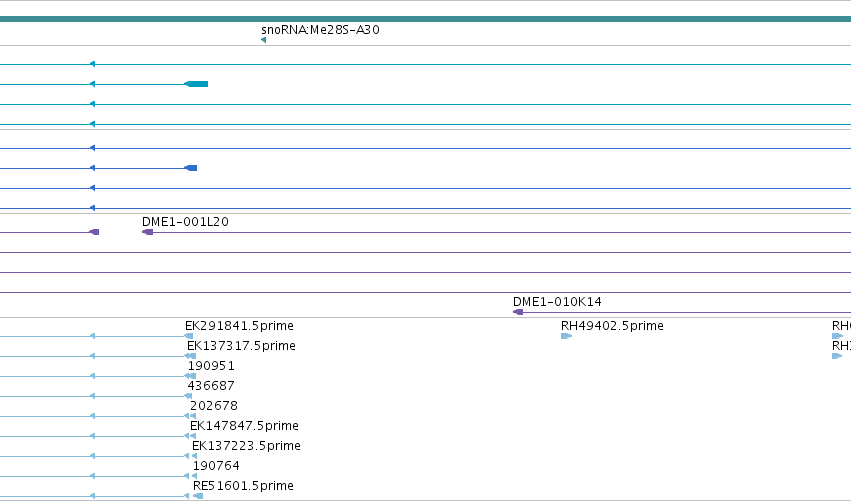Open the EK291841.5prime EST label
The image size is (851, 501).
point(239,326)
